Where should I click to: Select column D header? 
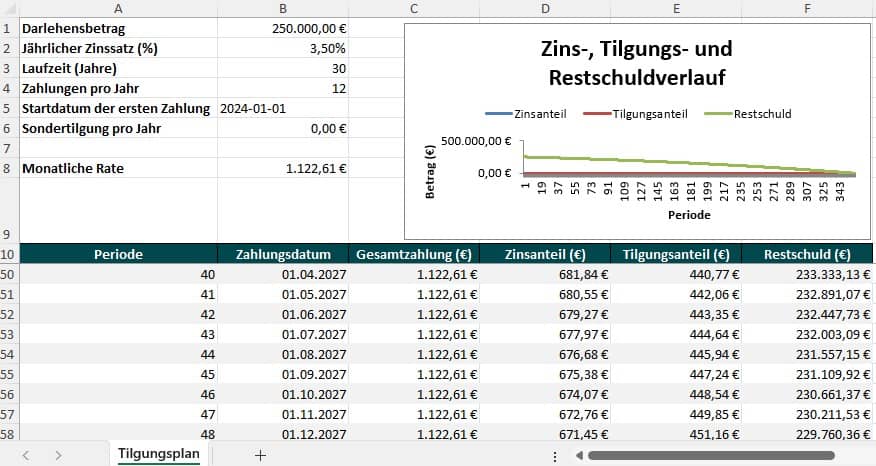pos(545,8)
